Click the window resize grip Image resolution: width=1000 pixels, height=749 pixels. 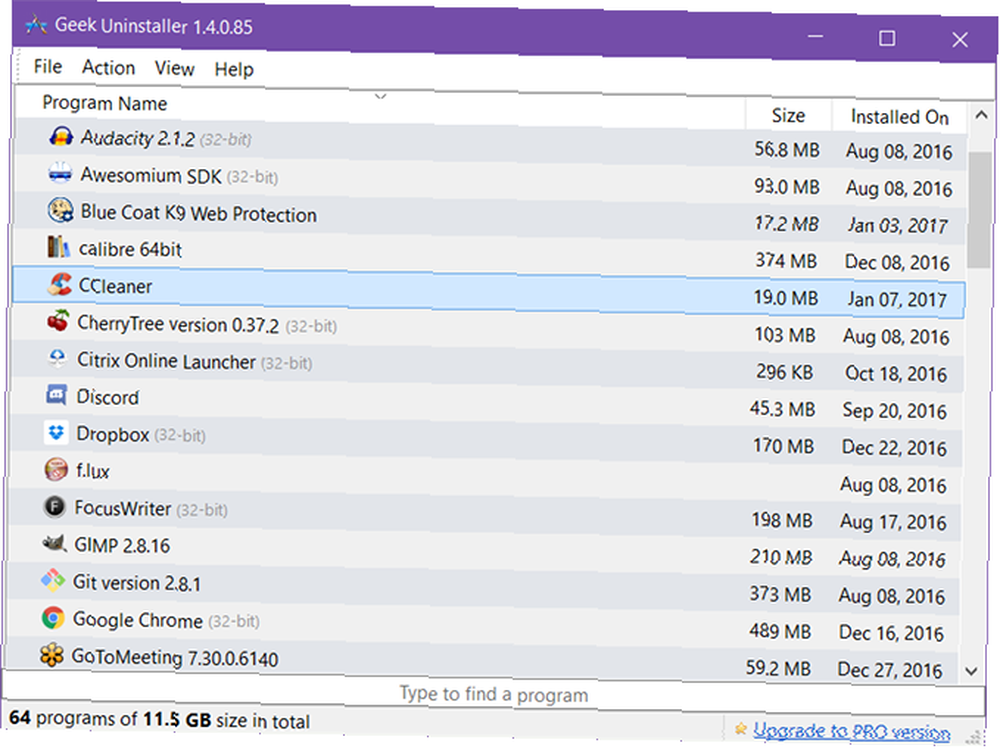(x=974, y=737)
